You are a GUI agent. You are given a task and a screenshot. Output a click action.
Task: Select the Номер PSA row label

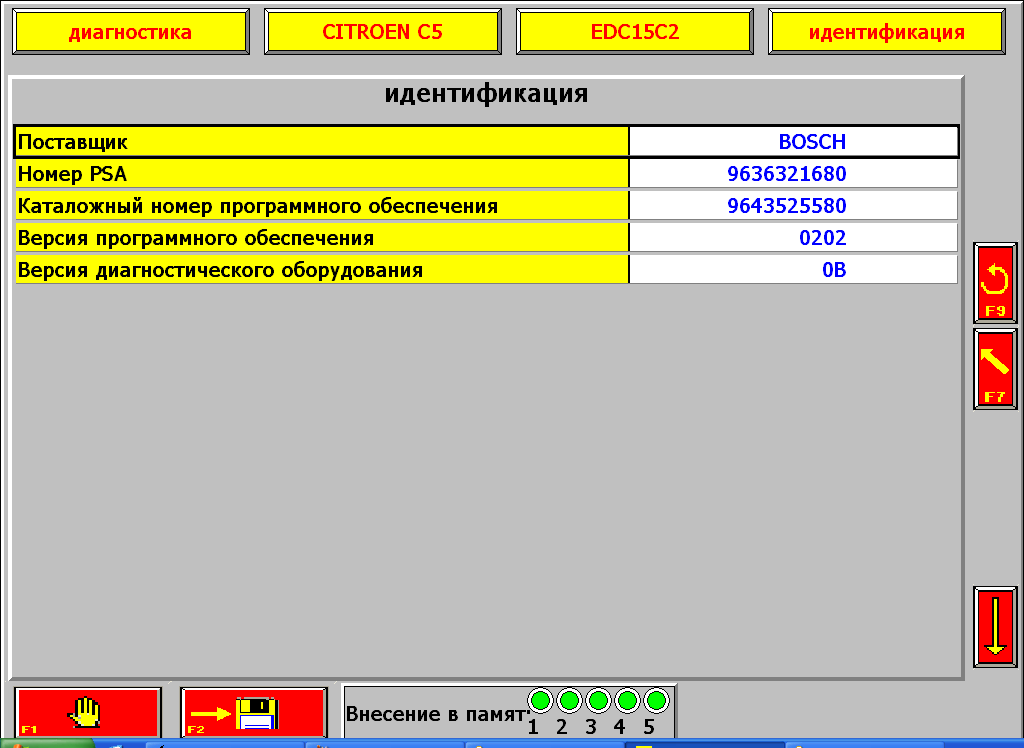coord(322,174)
